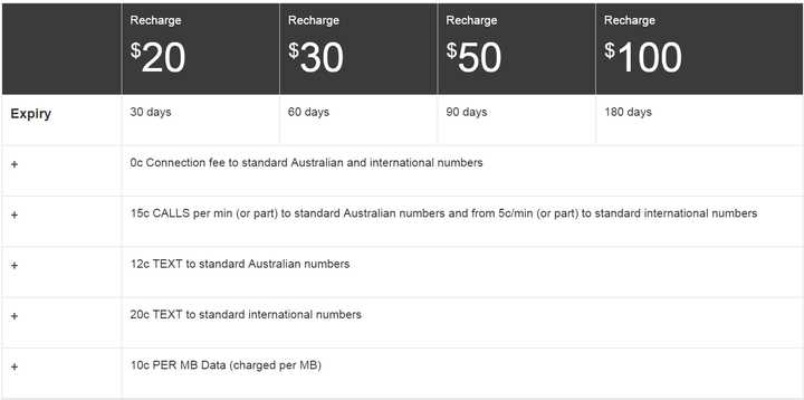Expand the plus icon beside 15c CALLS row
Screen dimensions: 804x400
14,215
